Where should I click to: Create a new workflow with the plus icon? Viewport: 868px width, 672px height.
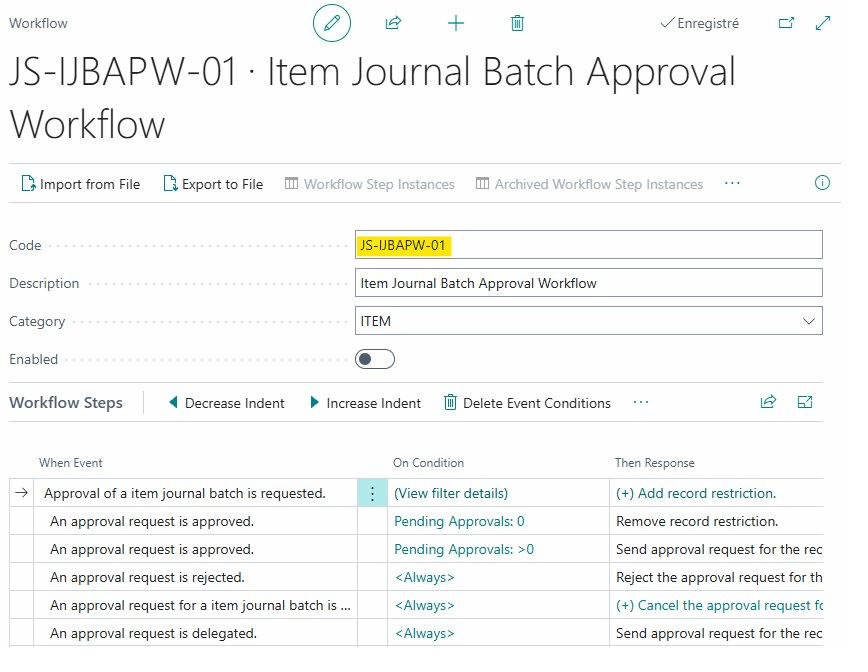(x=455, y=22)
